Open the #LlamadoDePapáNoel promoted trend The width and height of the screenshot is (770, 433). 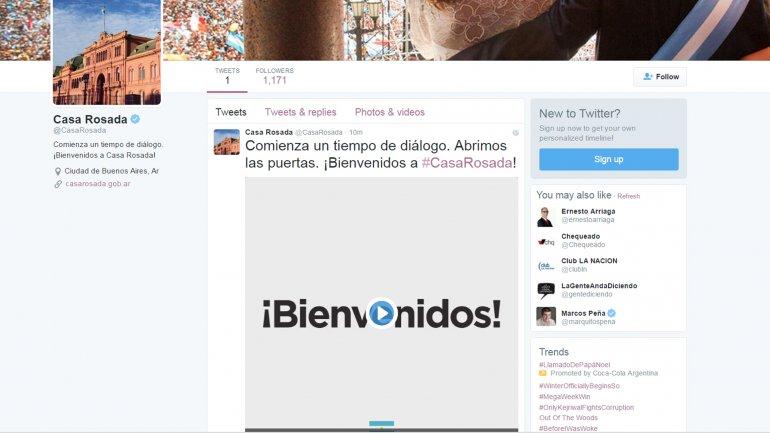click(575, 365)
